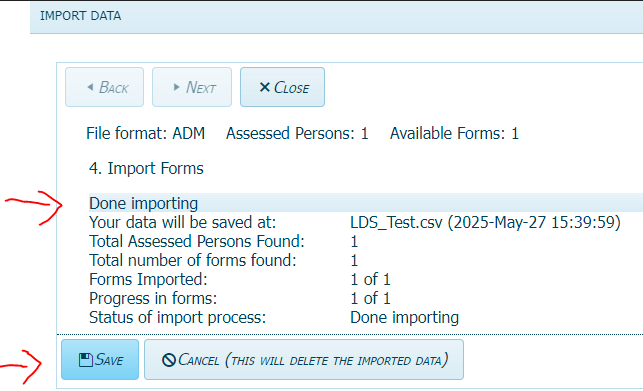Go to the Next step
643x391 pixels.
click(x=192, y=87)
